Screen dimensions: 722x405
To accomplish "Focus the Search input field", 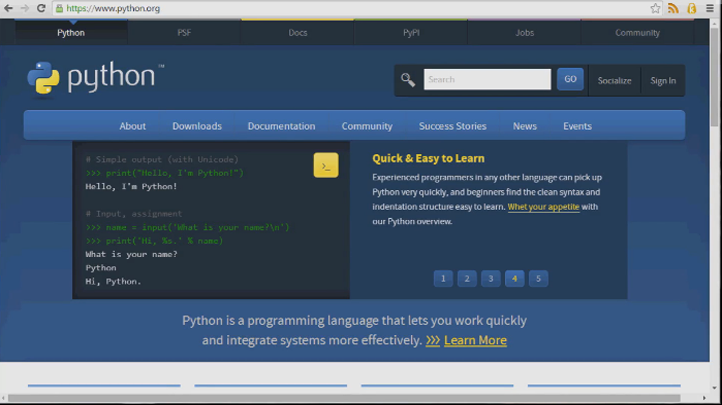I will click(x=487, y=79).
